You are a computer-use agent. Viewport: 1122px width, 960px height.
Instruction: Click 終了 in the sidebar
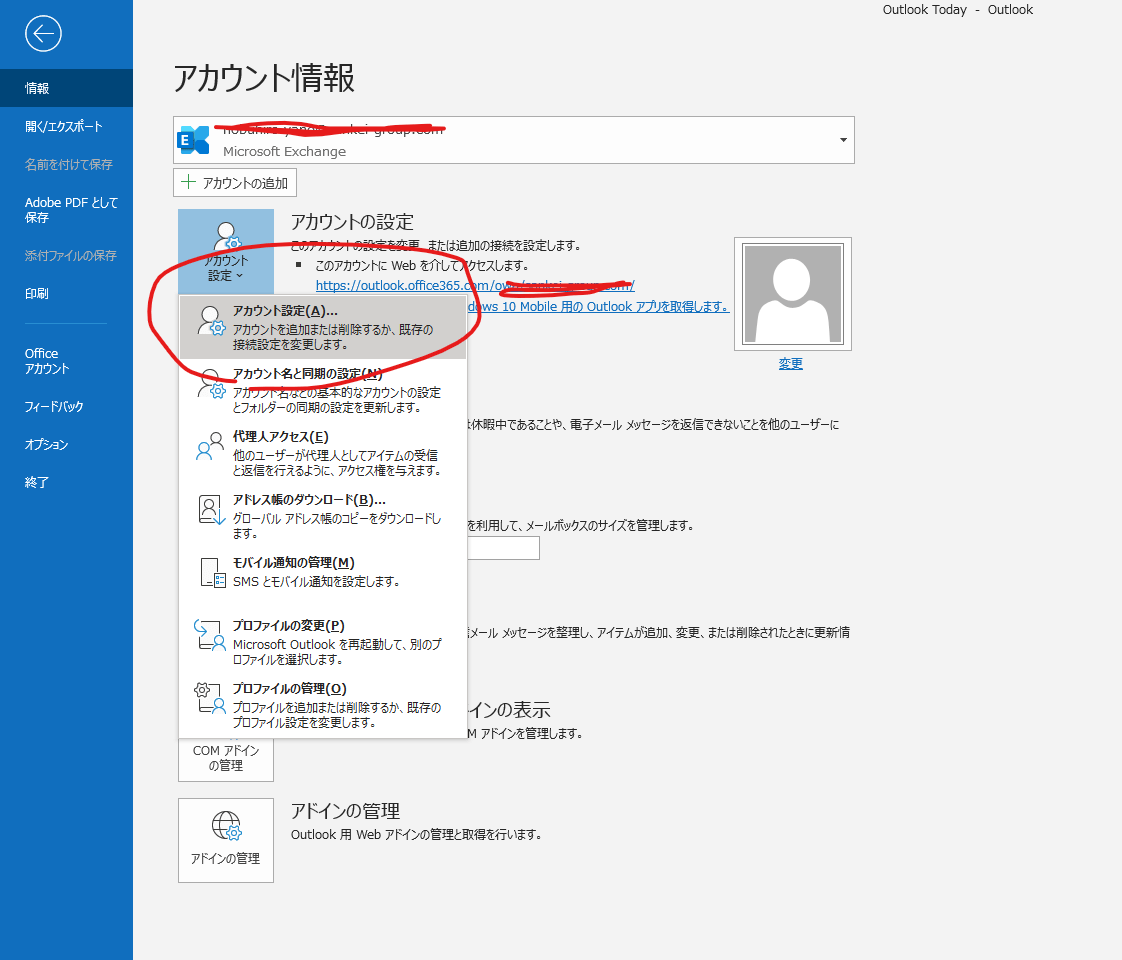pyautogui.click(x=67, y=482)
